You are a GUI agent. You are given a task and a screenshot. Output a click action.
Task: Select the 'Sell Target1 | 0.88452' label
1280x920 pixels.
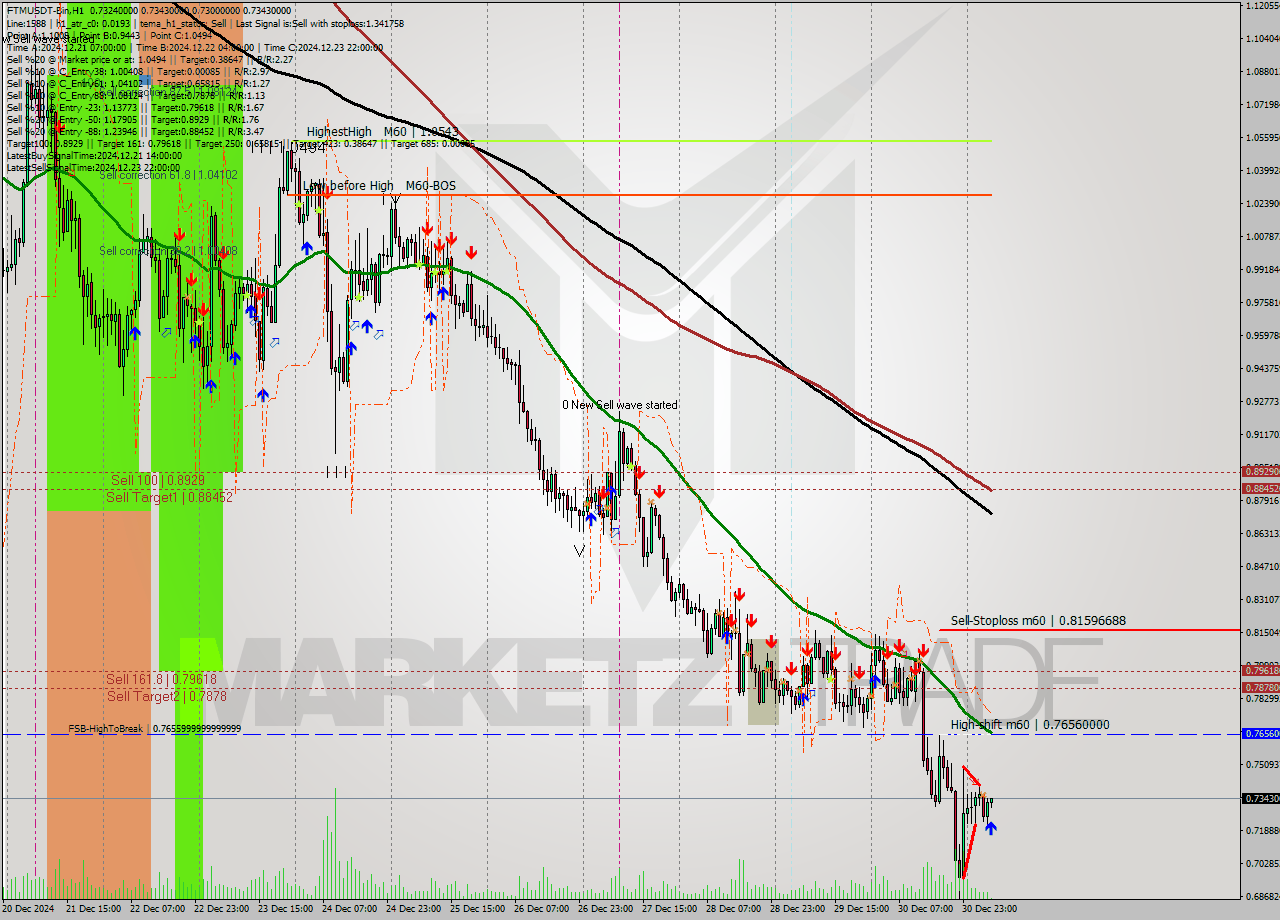pos(169,496)
